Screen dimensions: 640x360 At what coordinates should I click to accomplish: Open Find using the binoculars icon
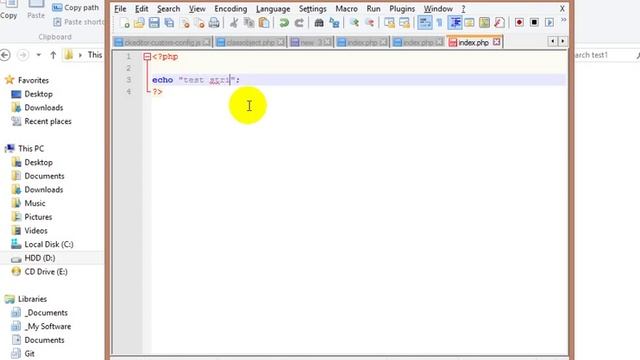pyautogui.click(x=319, y=23)
